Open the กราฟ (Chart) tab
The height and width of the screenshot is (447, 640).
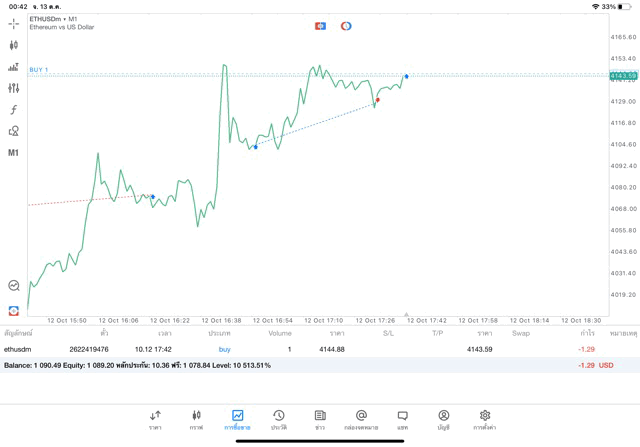[196, 420]
